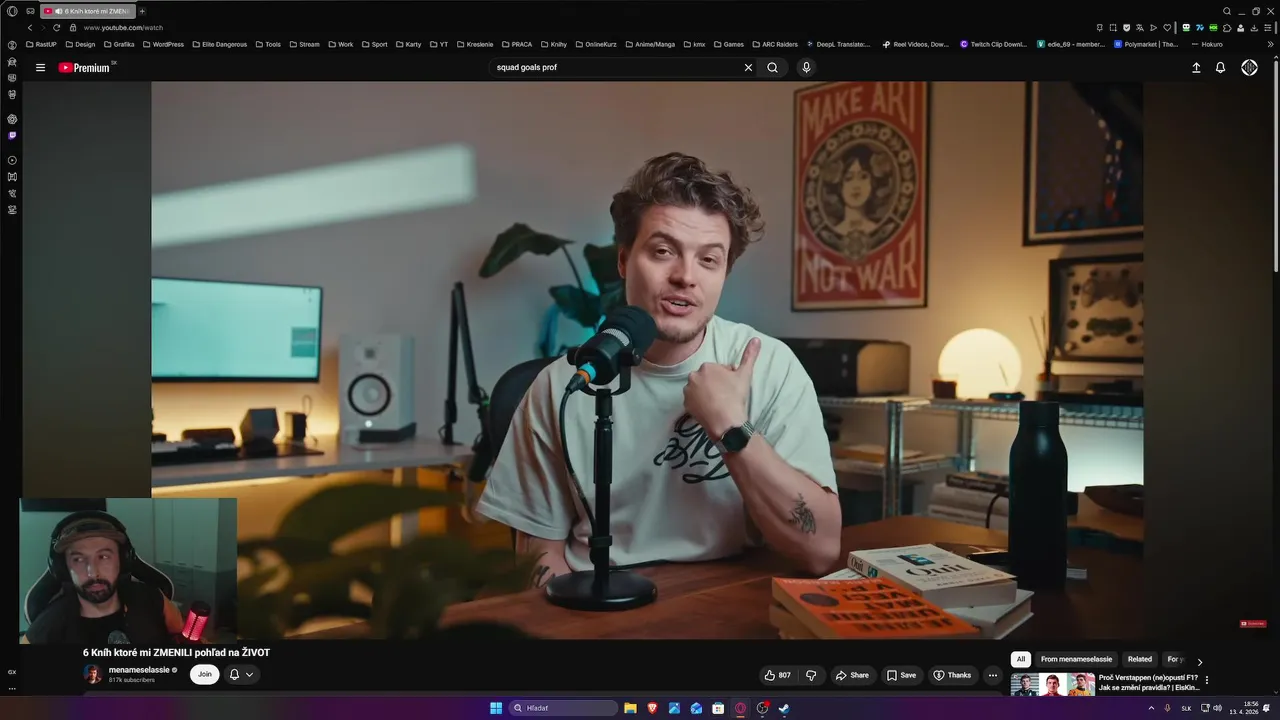The width and height of the screenshot is (1280, 720).
Task: Open the Twitch Clip Downloader bookmark
Action: pos(993,44)
